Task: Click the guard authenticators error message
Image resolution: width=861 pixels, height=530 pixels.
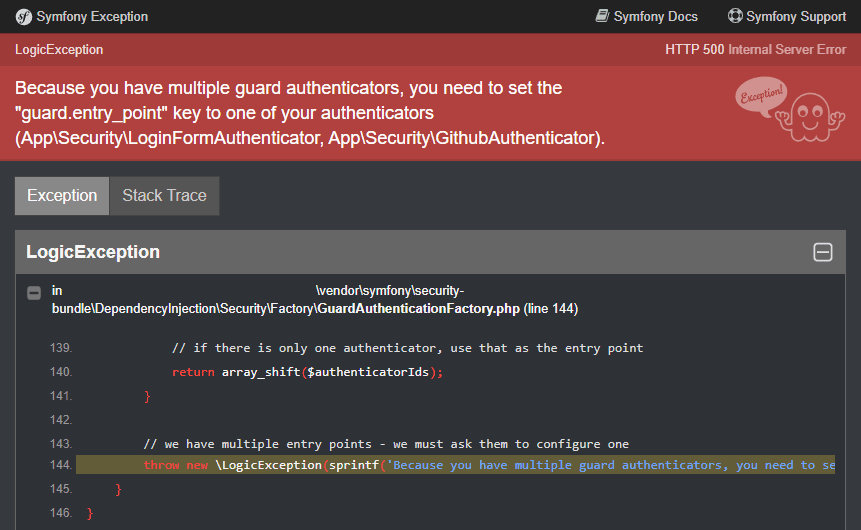Action: point(310,113)
